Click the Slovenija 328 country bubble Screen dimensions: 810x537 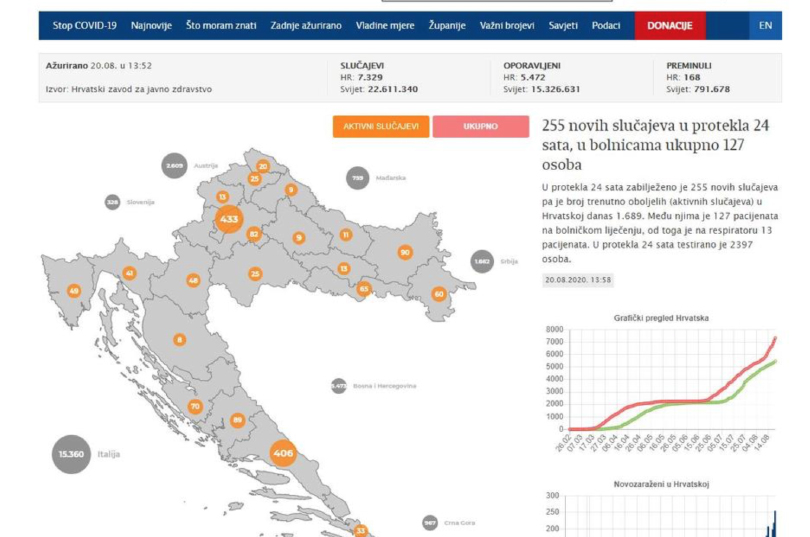point(112,202)
